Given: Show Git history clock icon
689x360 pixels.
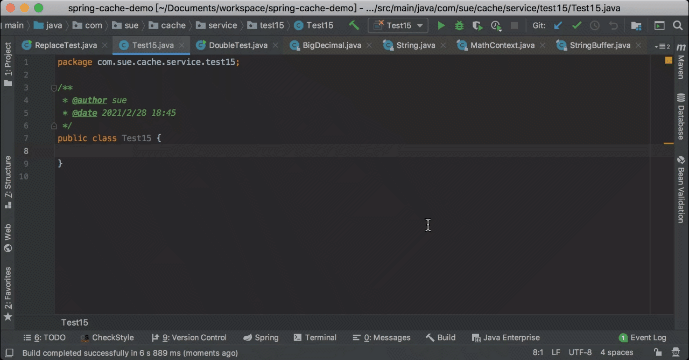Looking at the screenshot, I should pyautogui.click(x=595, y=26).
